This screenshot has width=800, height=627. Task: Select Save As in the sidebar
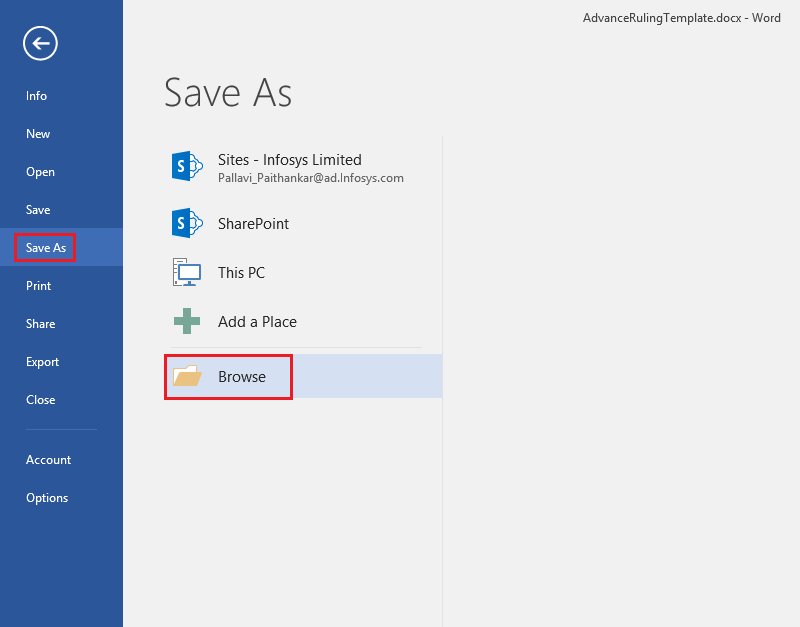click(x=61, y=247)
